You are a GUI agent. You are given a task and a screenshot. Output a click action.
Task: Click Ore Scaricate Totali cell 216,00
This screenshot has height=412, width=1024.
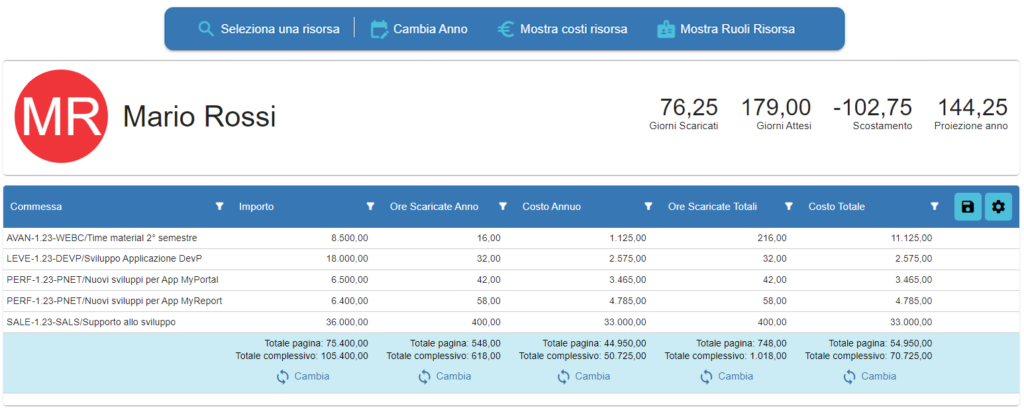(773, 238)
